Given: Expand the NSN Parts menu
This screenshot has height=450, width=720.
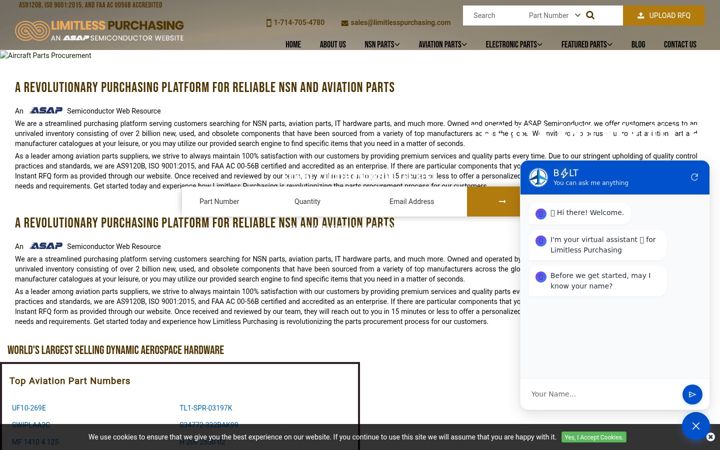Looking at the screenshot, I should coord(382,44).
